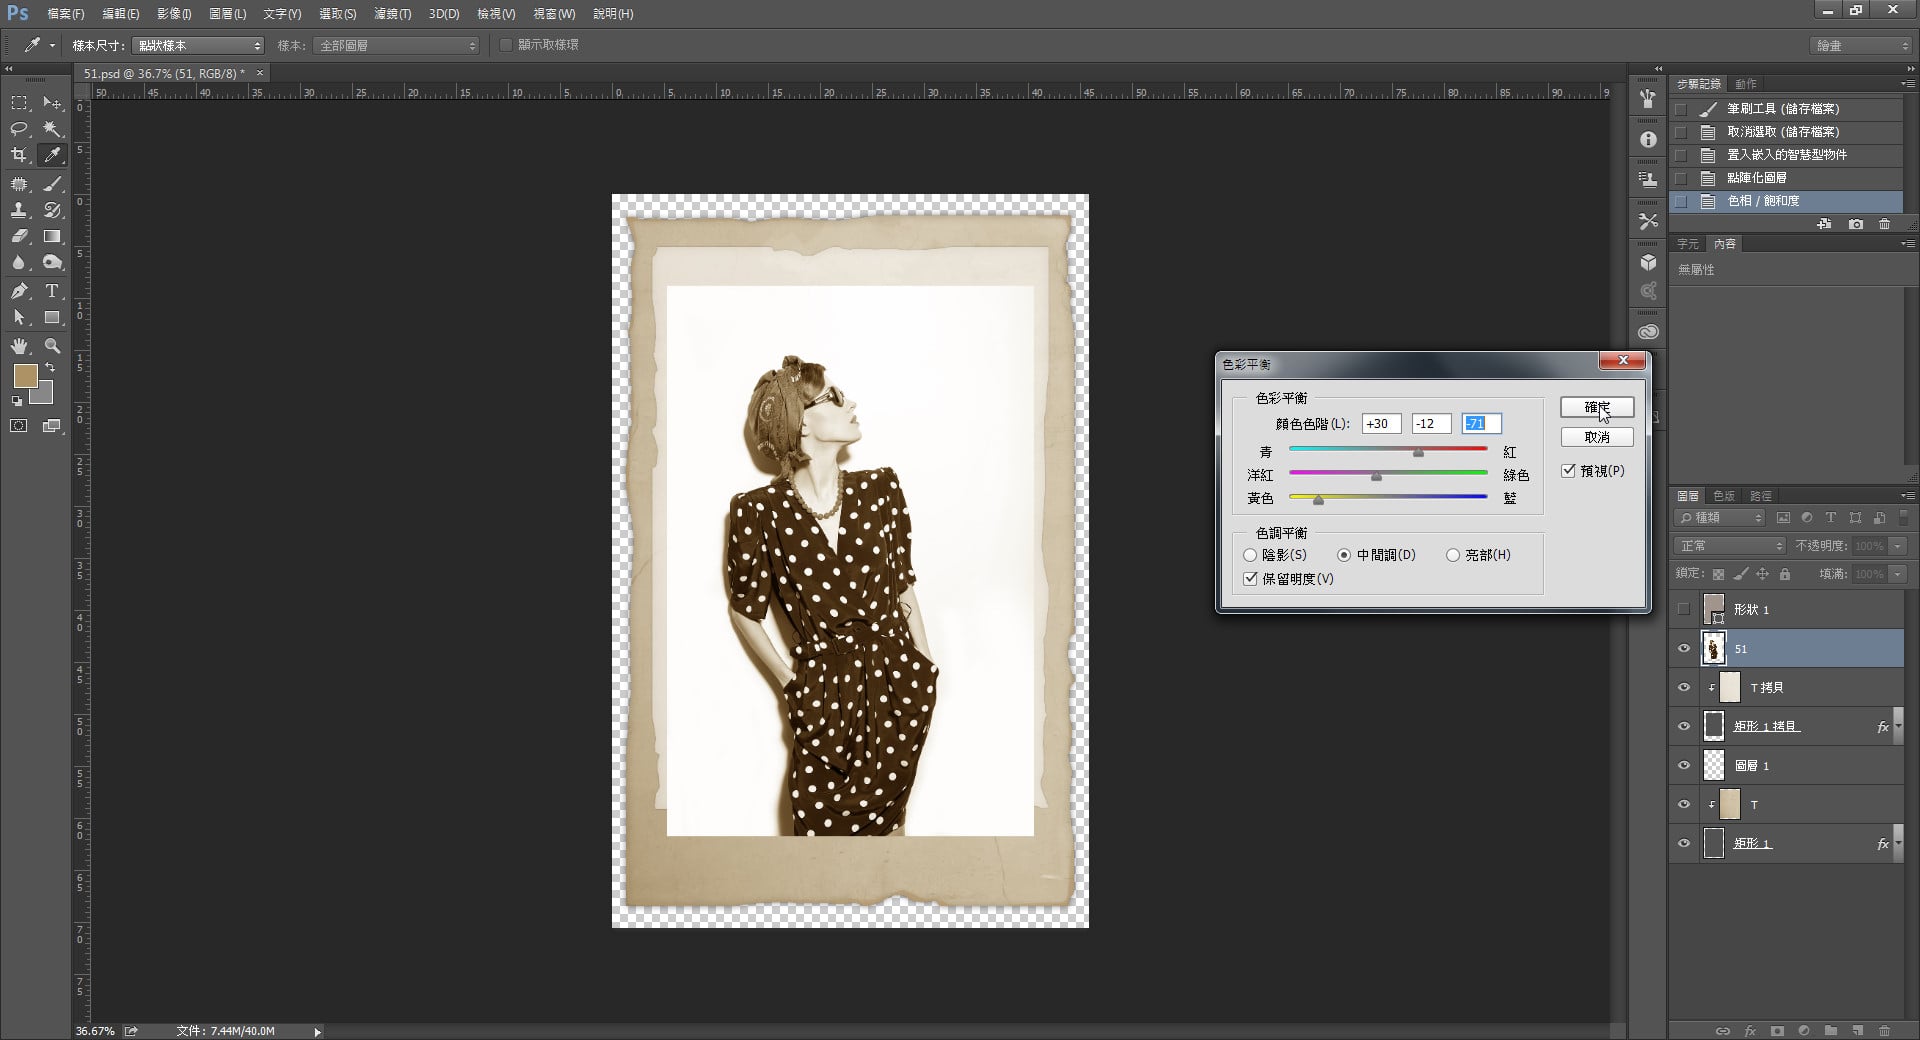Pick the Crop tool
1920x1040 pixels.
tap(19, 155)
